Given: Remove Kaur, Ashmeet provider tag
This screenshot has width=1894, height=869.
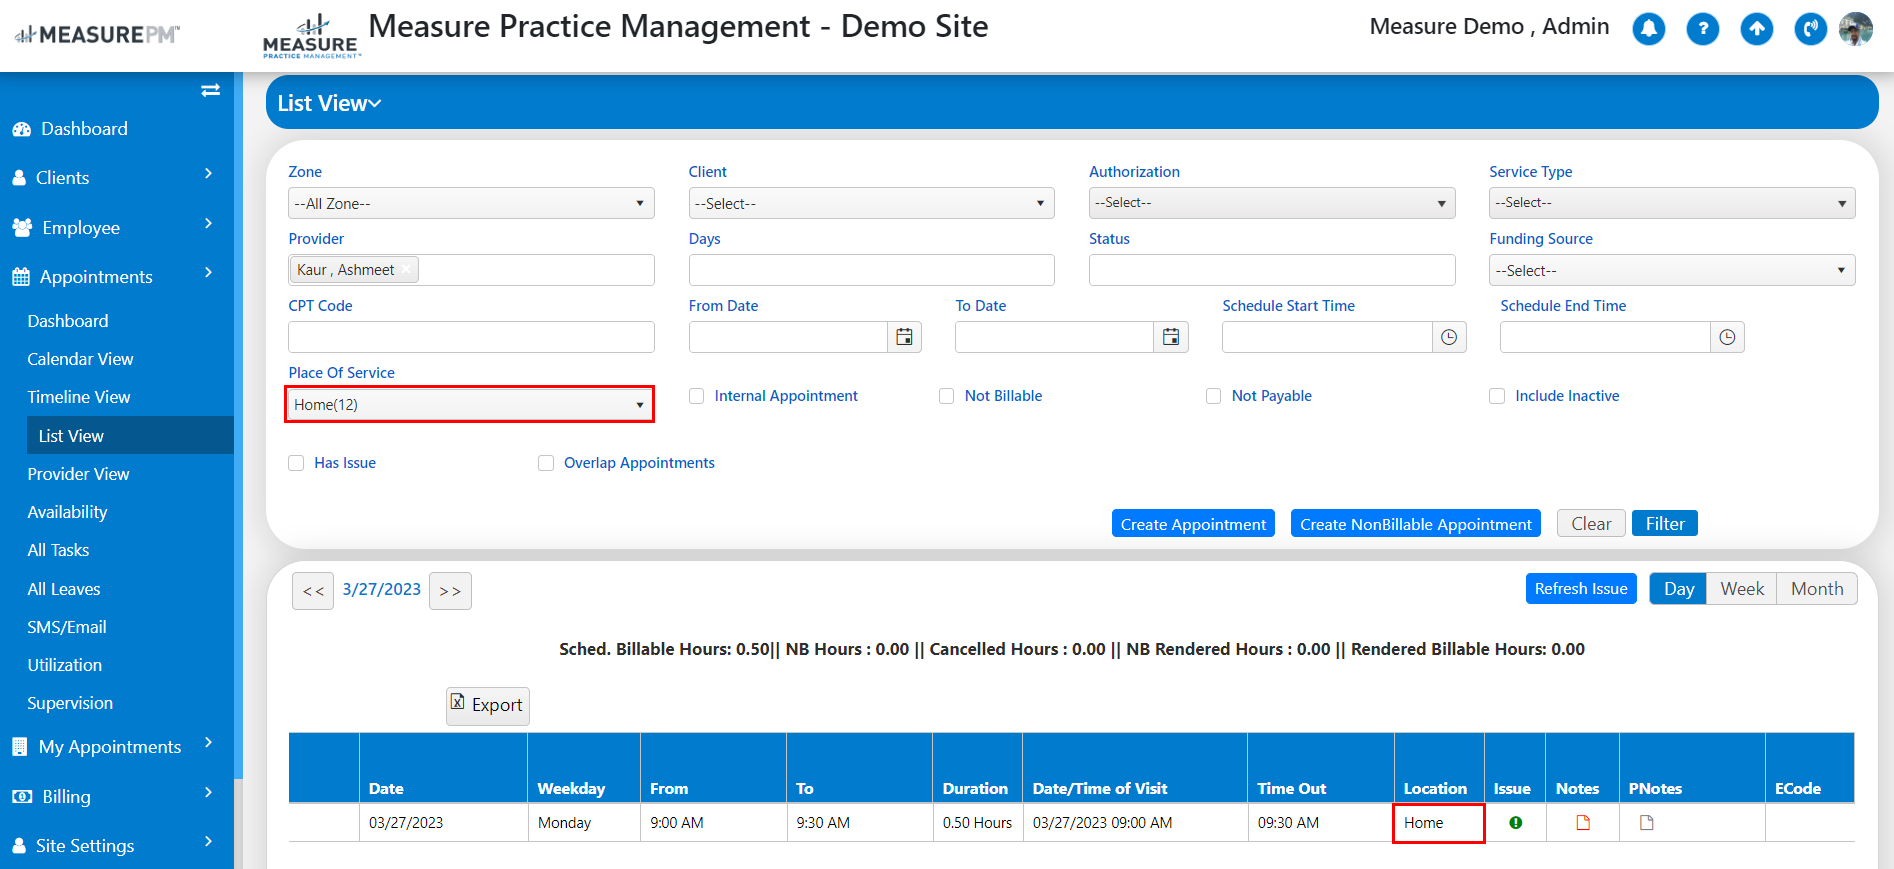Looking at the screenshot, I should [x=407, y=270].
